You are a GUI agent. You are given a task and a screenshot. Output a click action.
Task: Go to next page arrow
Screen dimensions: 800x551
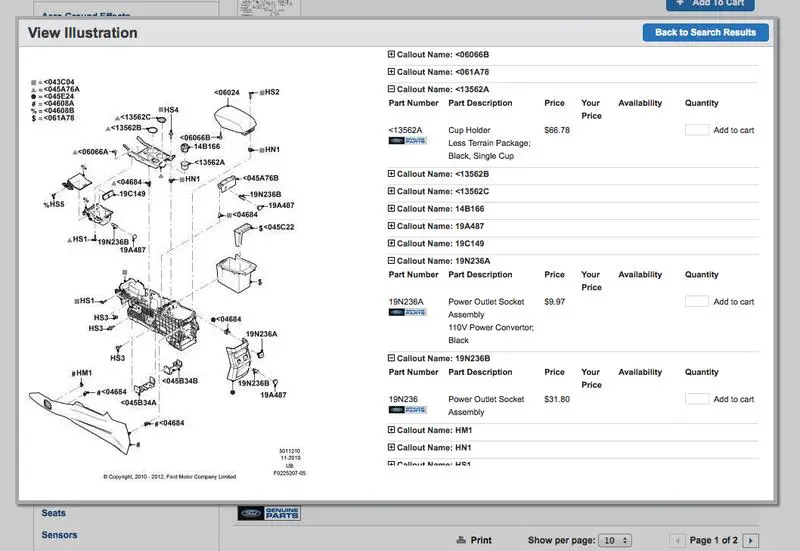click(751, 540)
